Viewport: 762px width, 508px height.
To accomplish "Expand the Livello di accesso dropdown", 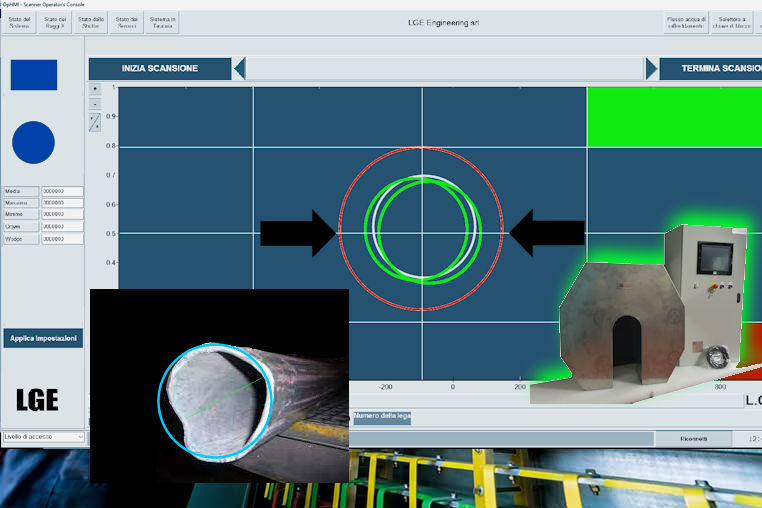I will point(43,437).
